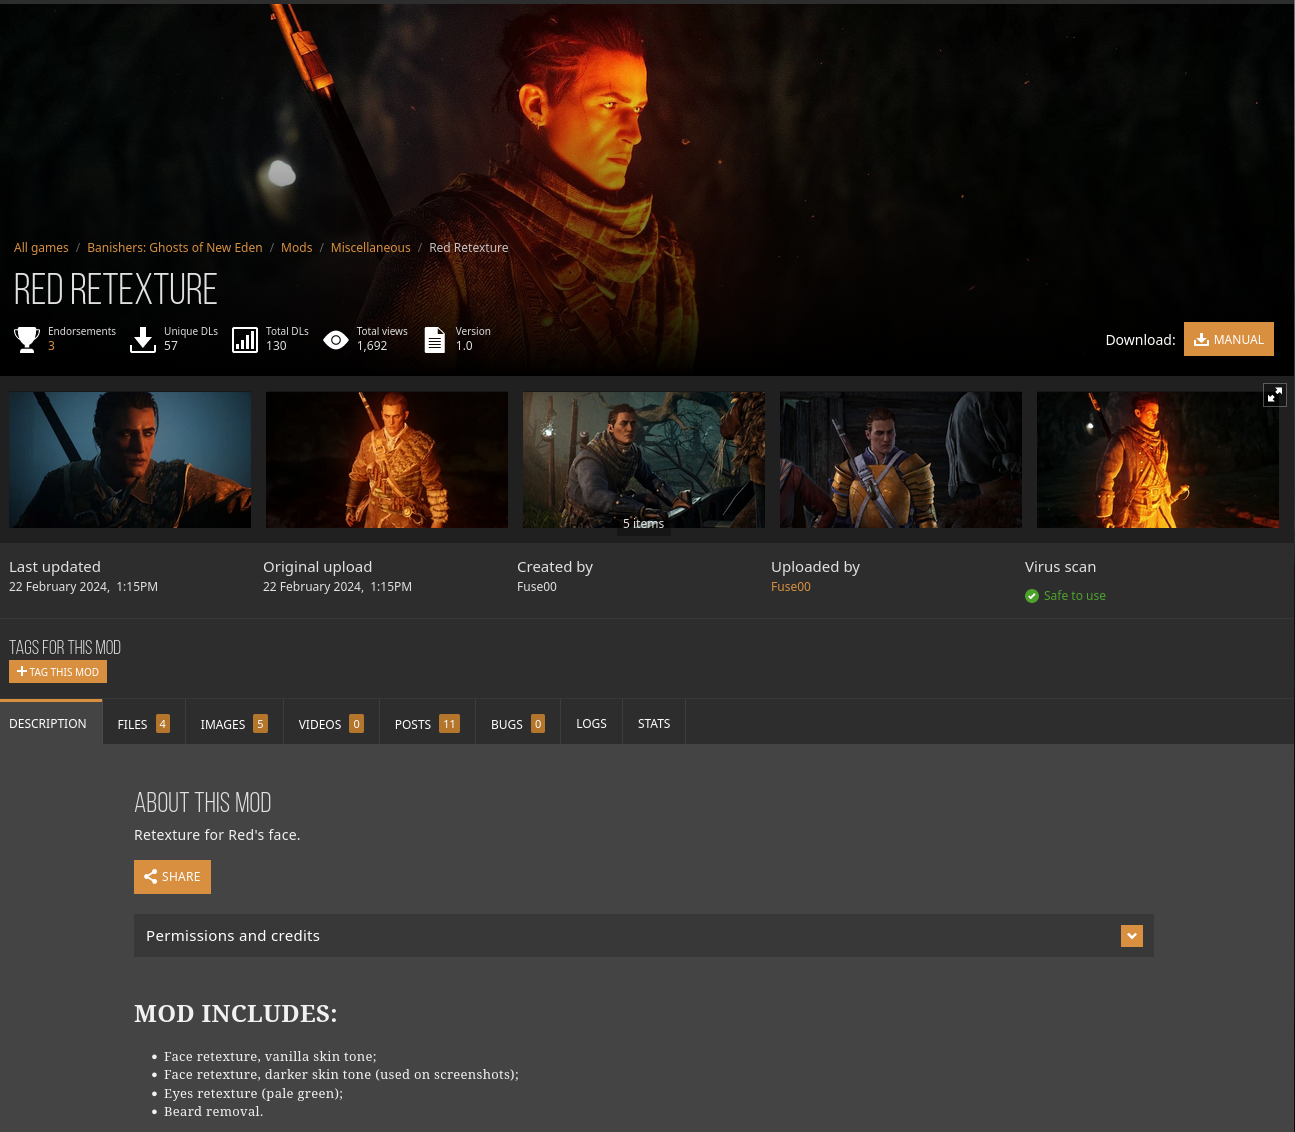The image size is (1295, 1132).
Task: Click the Total DLs bar chart icon
Action: pyautogui.click(x=245, y=340)
